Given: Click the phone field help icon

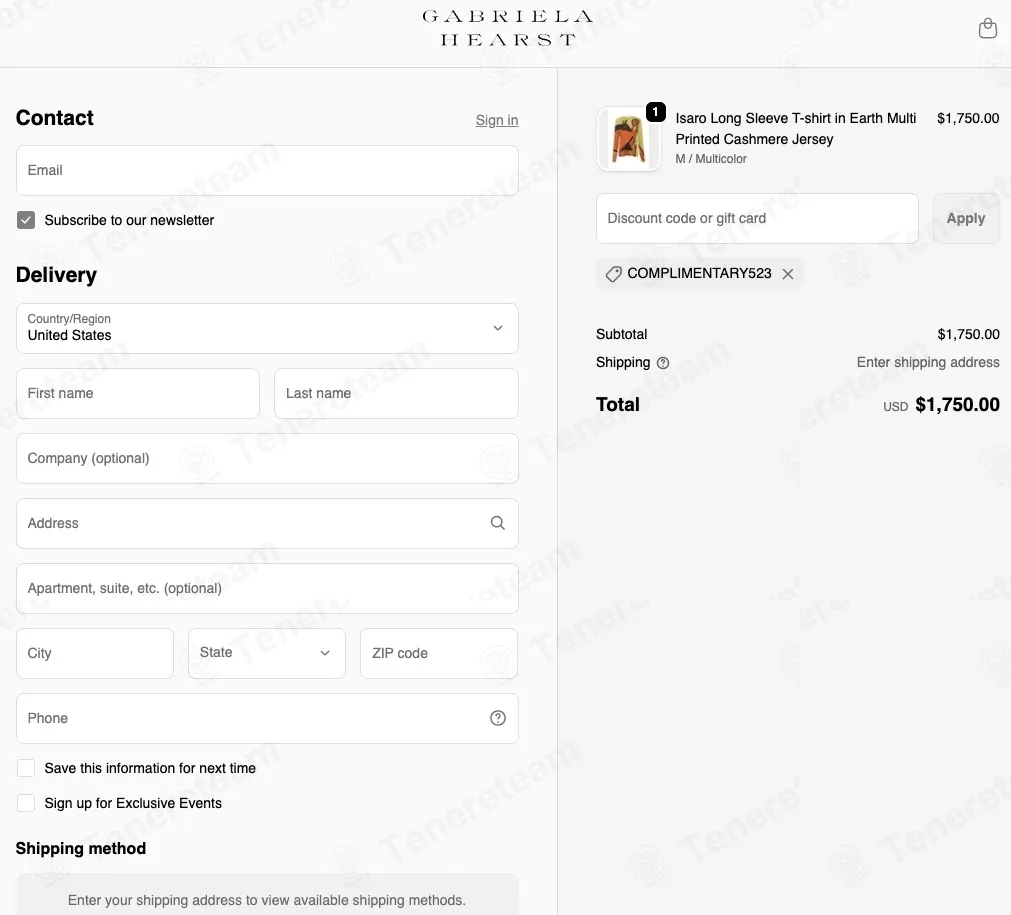Looking at the screenshot, I should coord(497,718).
